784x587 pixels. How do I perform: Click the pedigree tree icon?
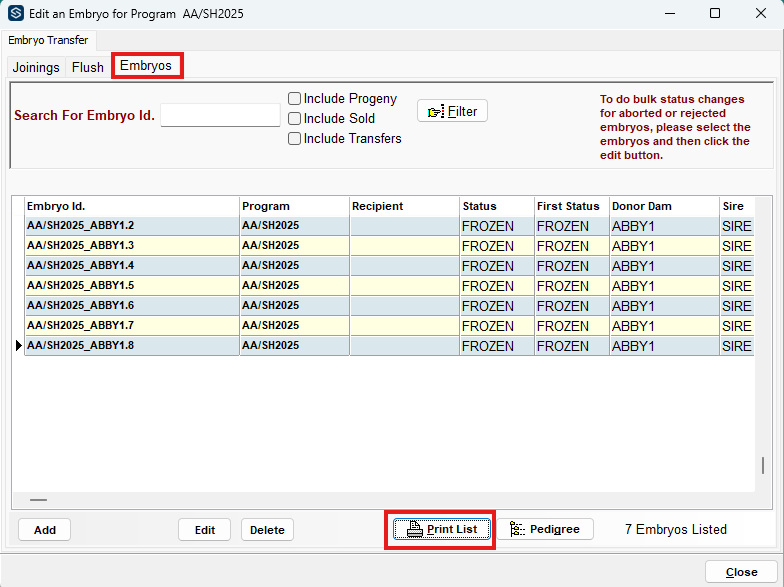click(x=517, y=529)
